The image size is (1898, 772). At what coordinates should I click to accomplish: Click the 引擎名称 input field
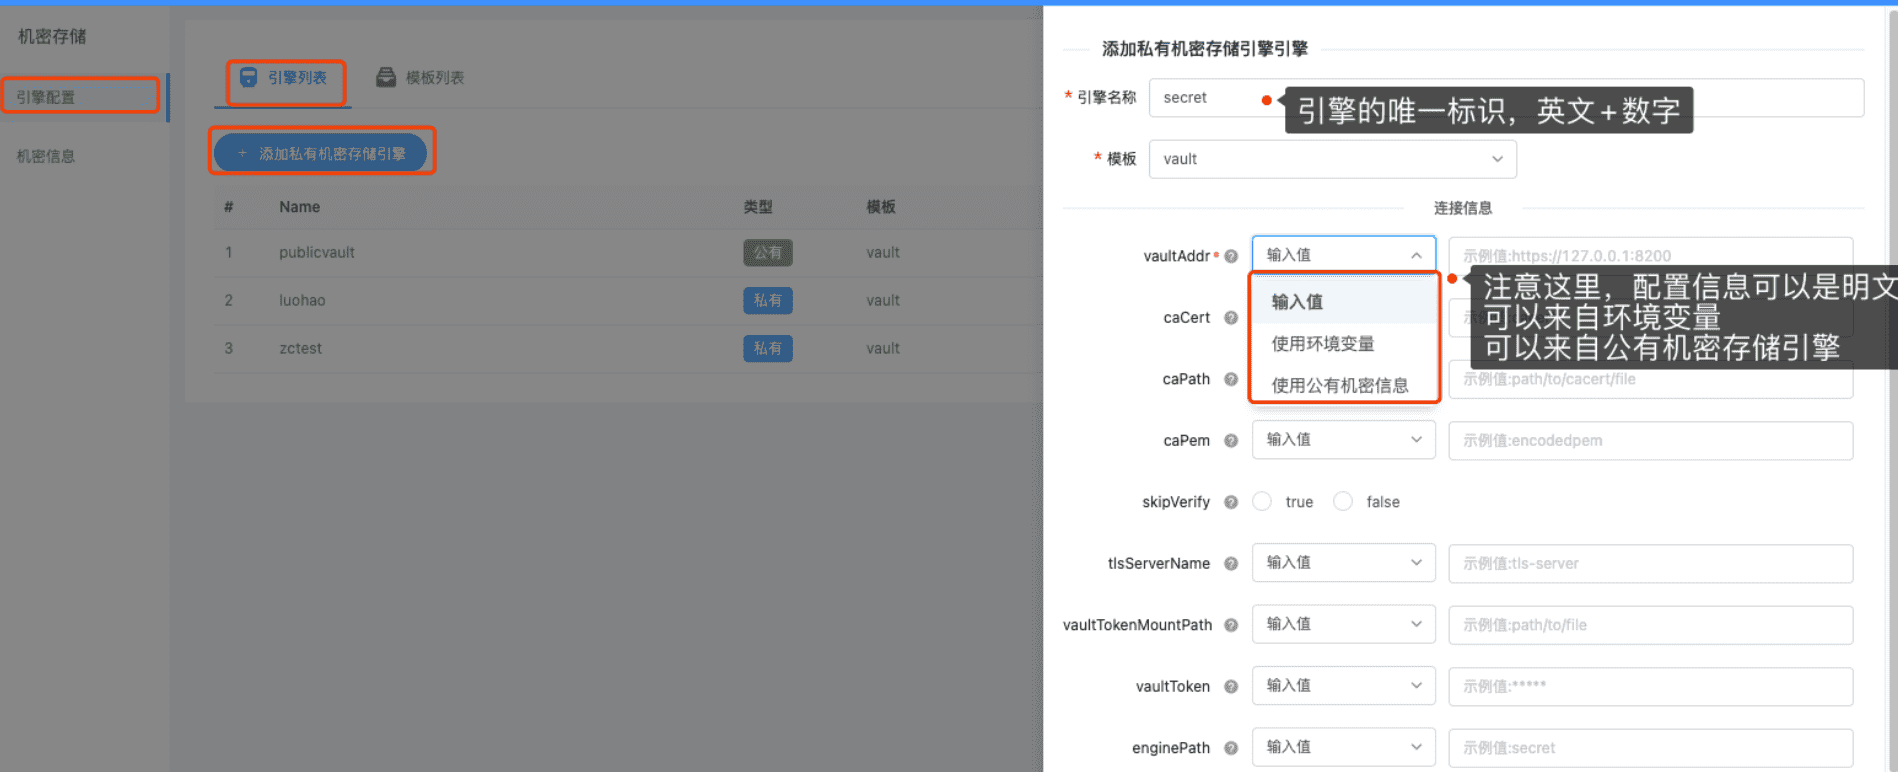(1506, 98)
